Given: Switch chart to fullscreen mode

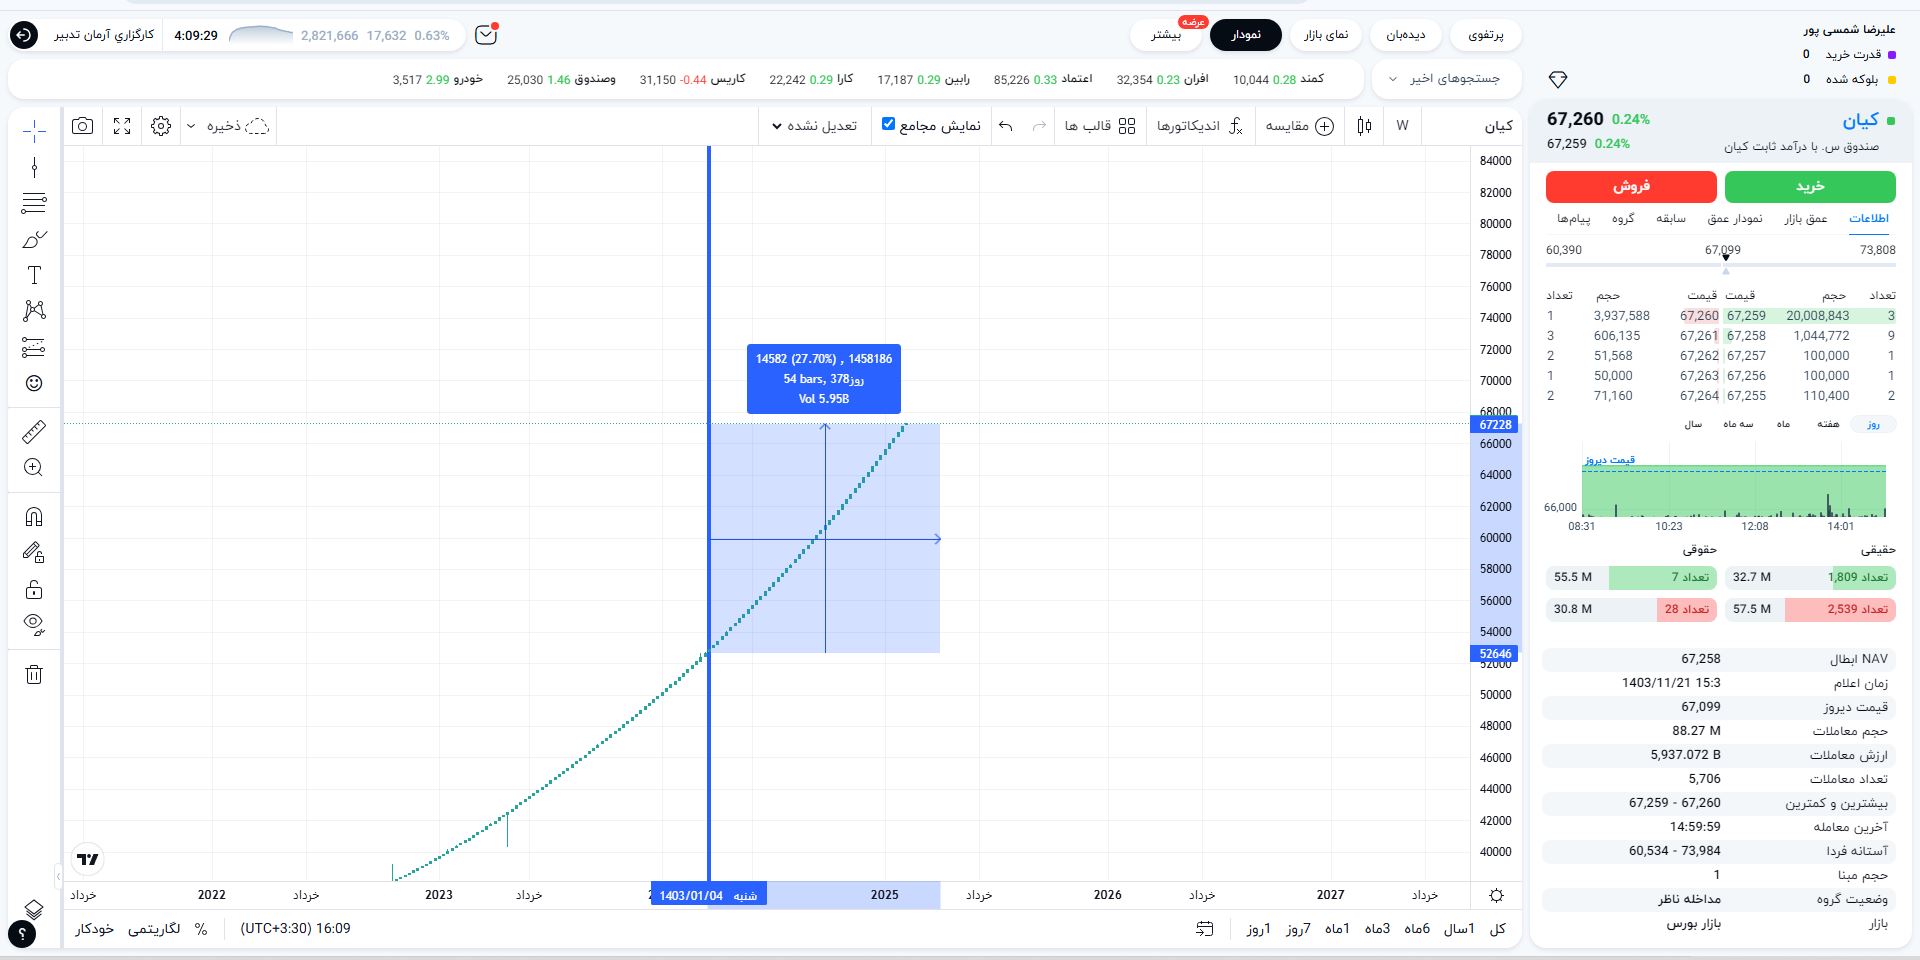Looking at the screenshot, I should pyautogui.click(x=122, y=126).
